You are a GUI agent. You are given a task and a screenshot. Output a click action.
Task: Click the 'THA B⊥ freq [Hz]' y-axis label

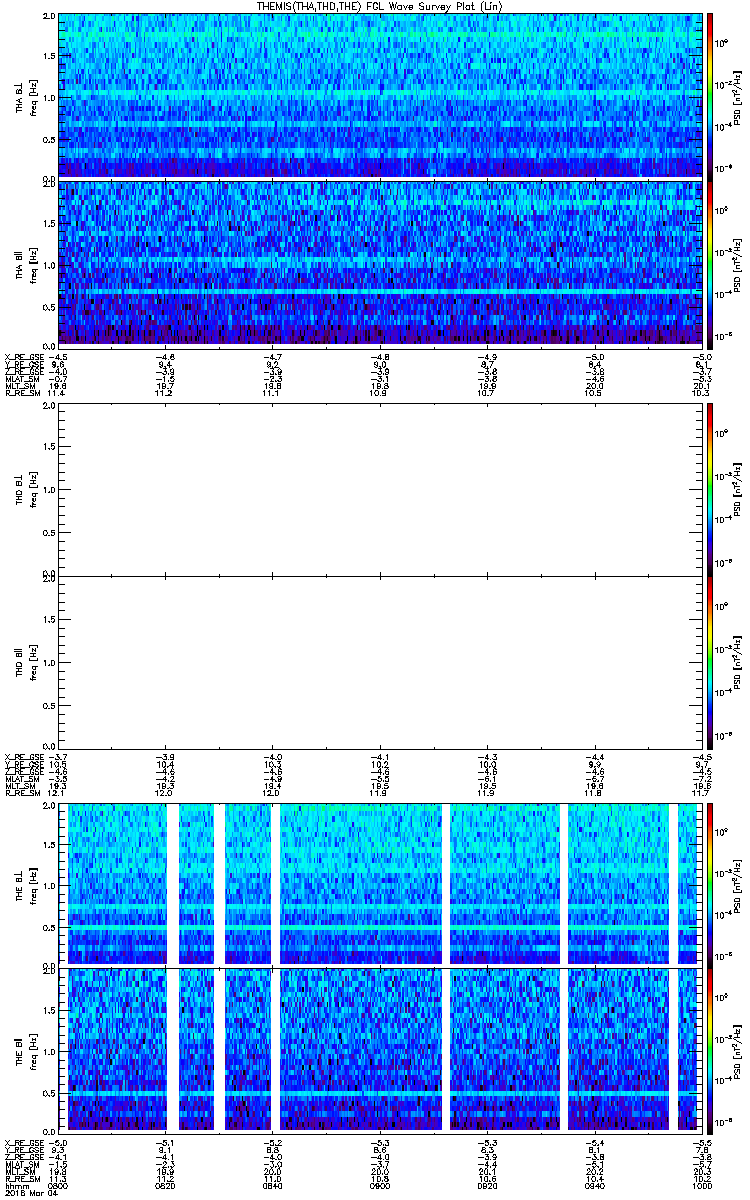[x=26, y=96]
